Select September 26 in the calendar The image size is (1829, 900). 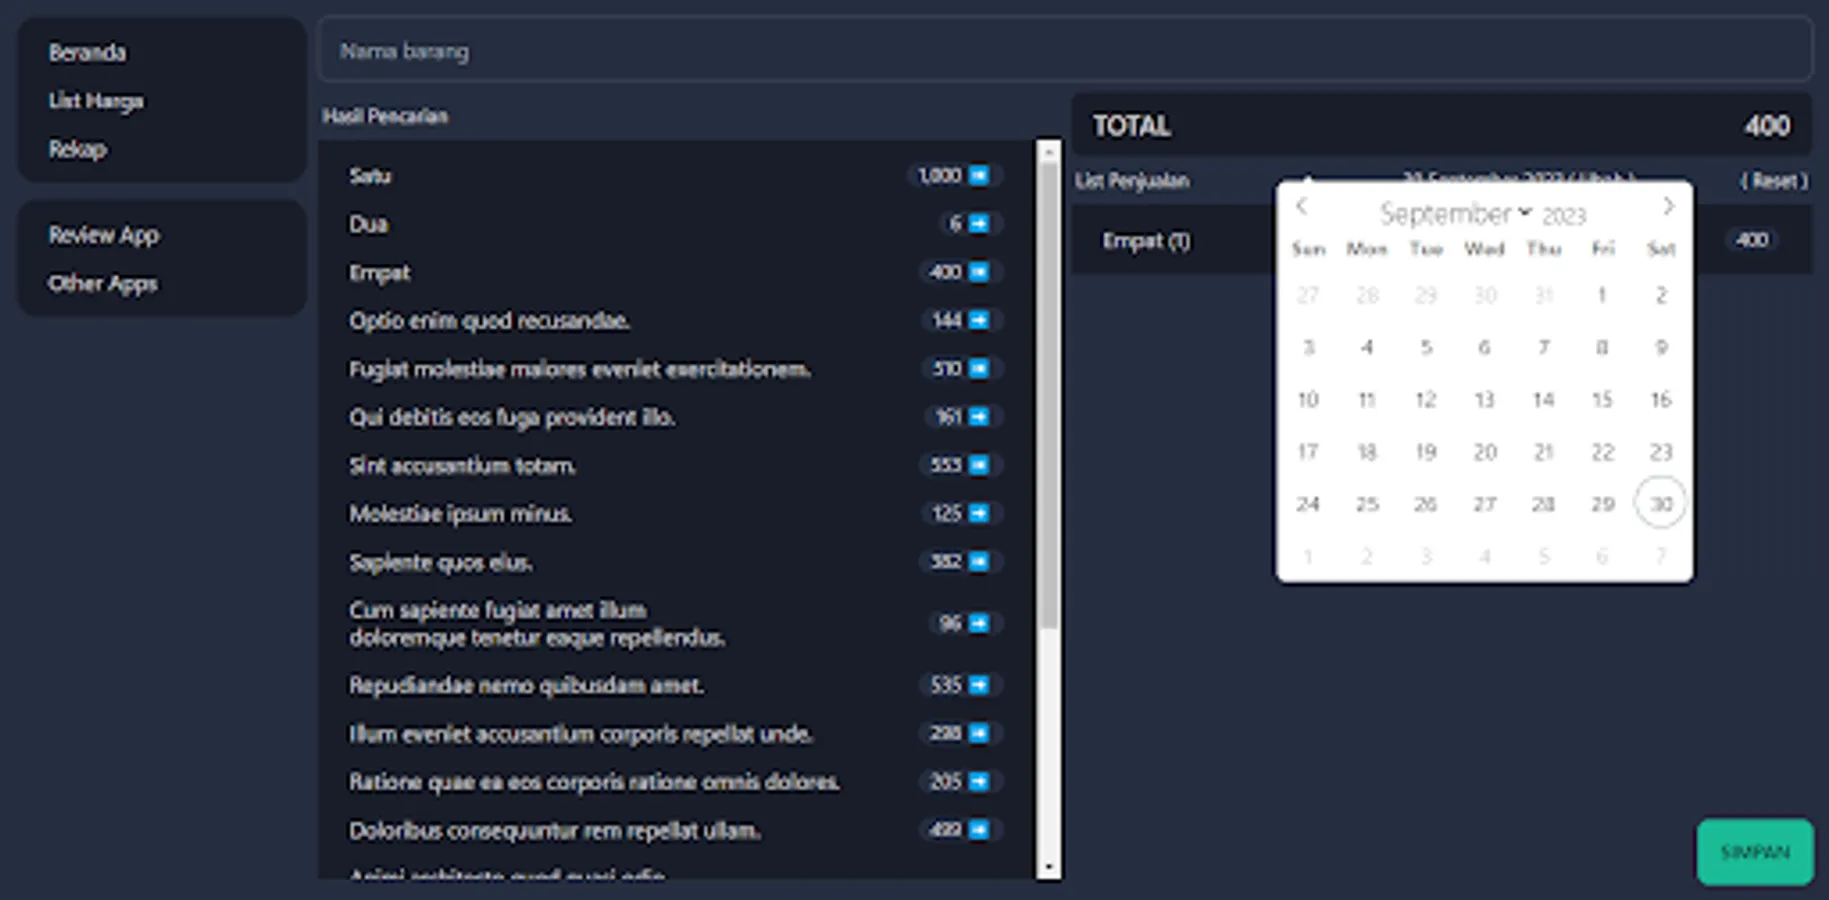click(x=1426, y=504)
